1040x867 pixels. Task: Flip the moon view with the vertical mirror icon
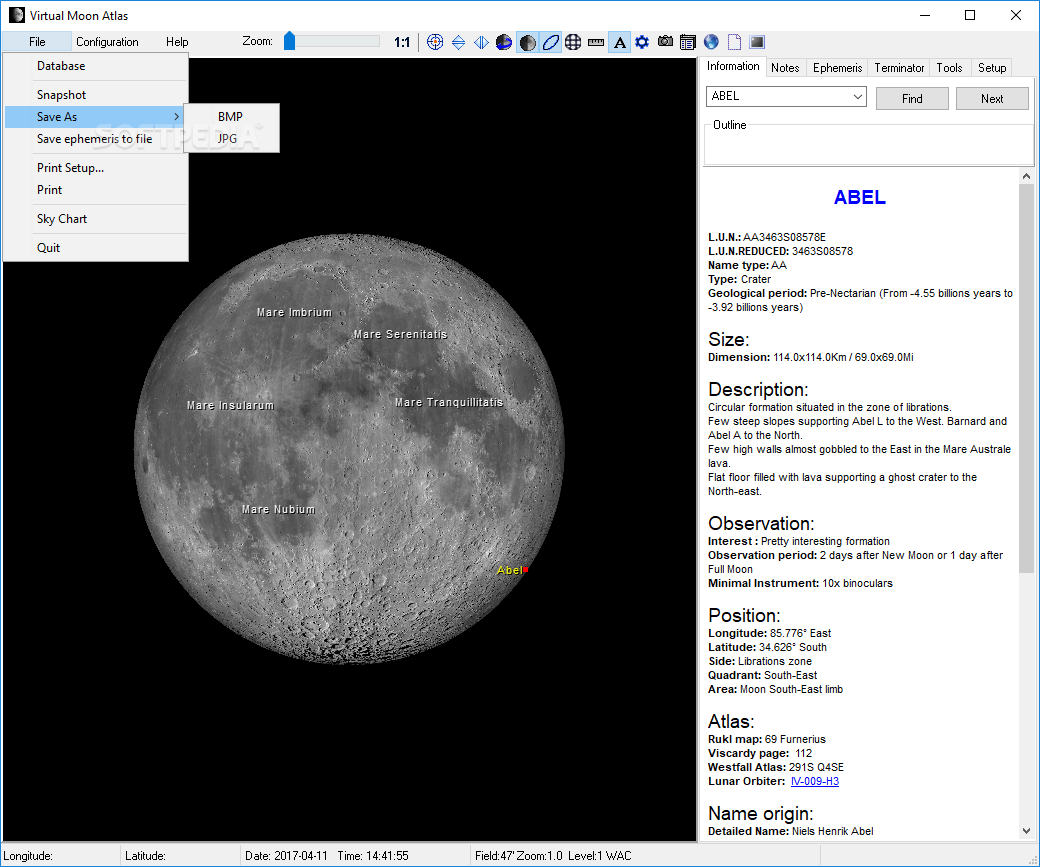point(458,42)
